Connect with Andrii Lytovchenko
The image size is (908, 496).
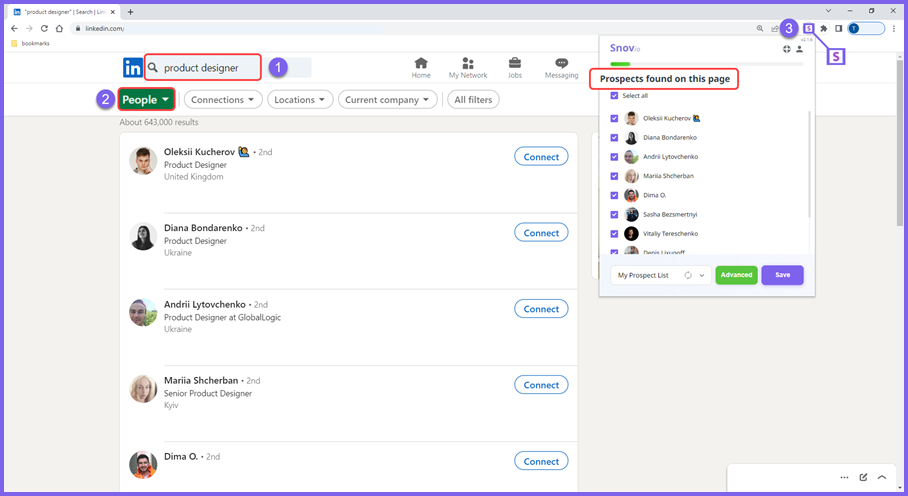coord(541,309)
